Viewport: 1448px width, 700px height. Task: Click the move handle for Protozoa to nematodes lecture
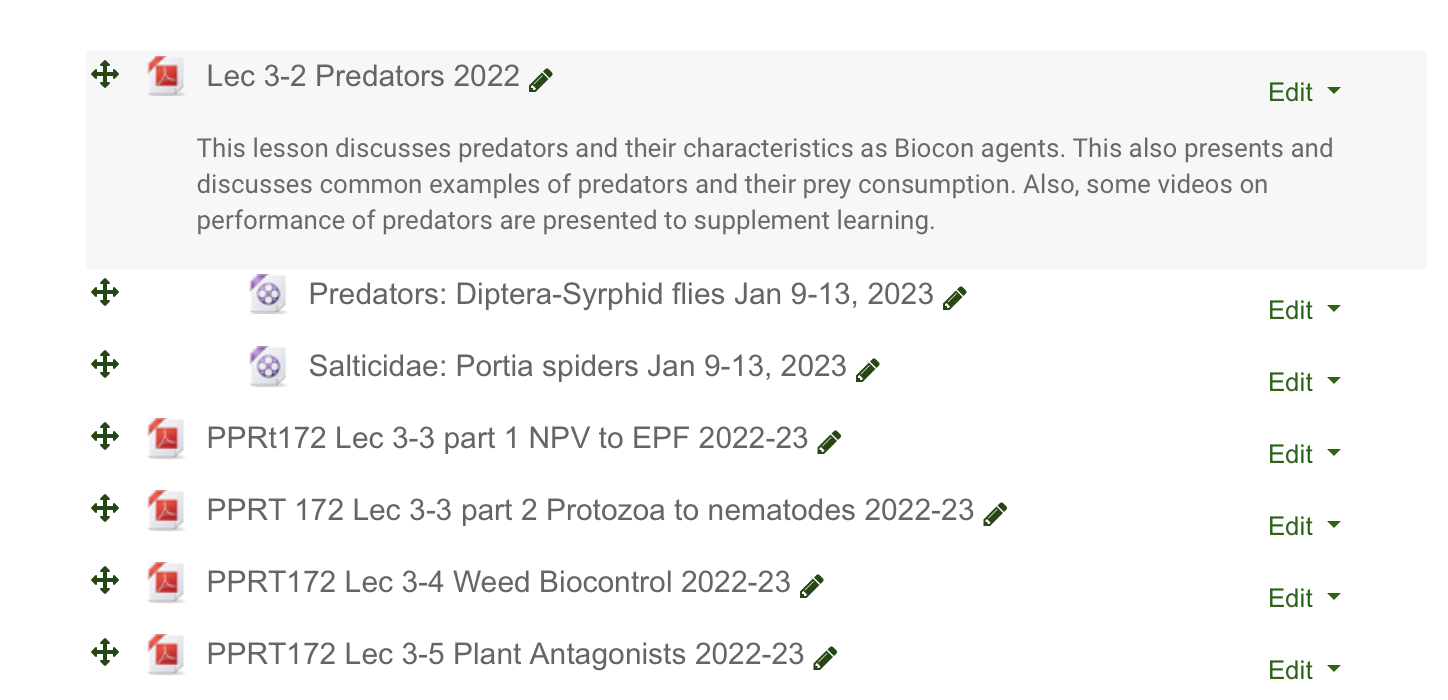point(105,508)
